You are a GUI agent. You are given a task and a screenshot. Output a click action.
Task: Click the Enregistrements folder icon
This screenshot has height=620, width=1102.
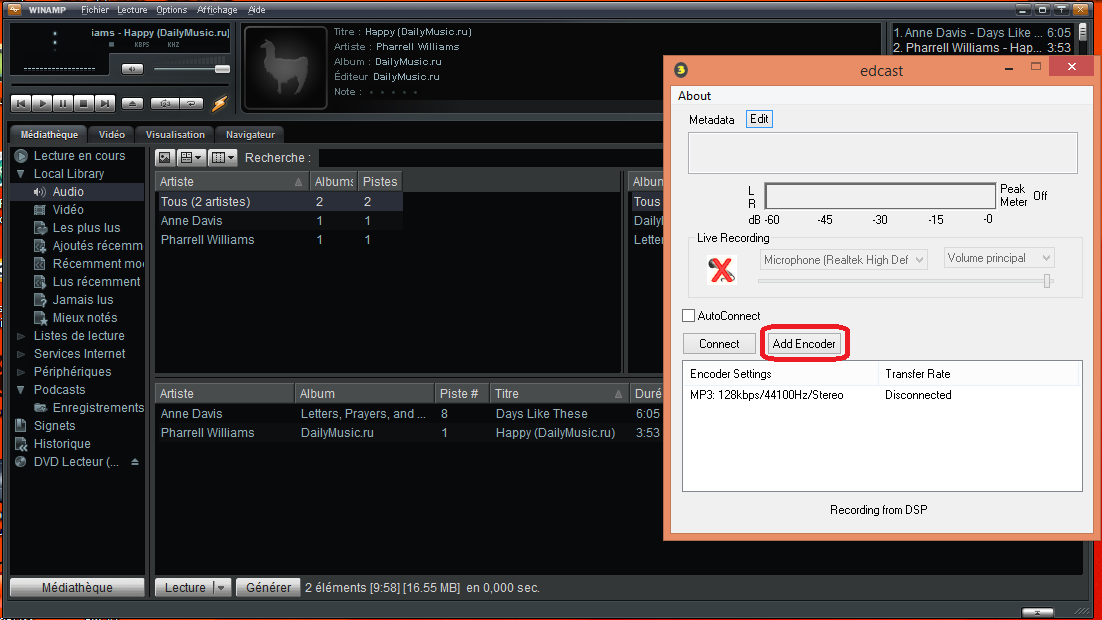click(40, 408)
